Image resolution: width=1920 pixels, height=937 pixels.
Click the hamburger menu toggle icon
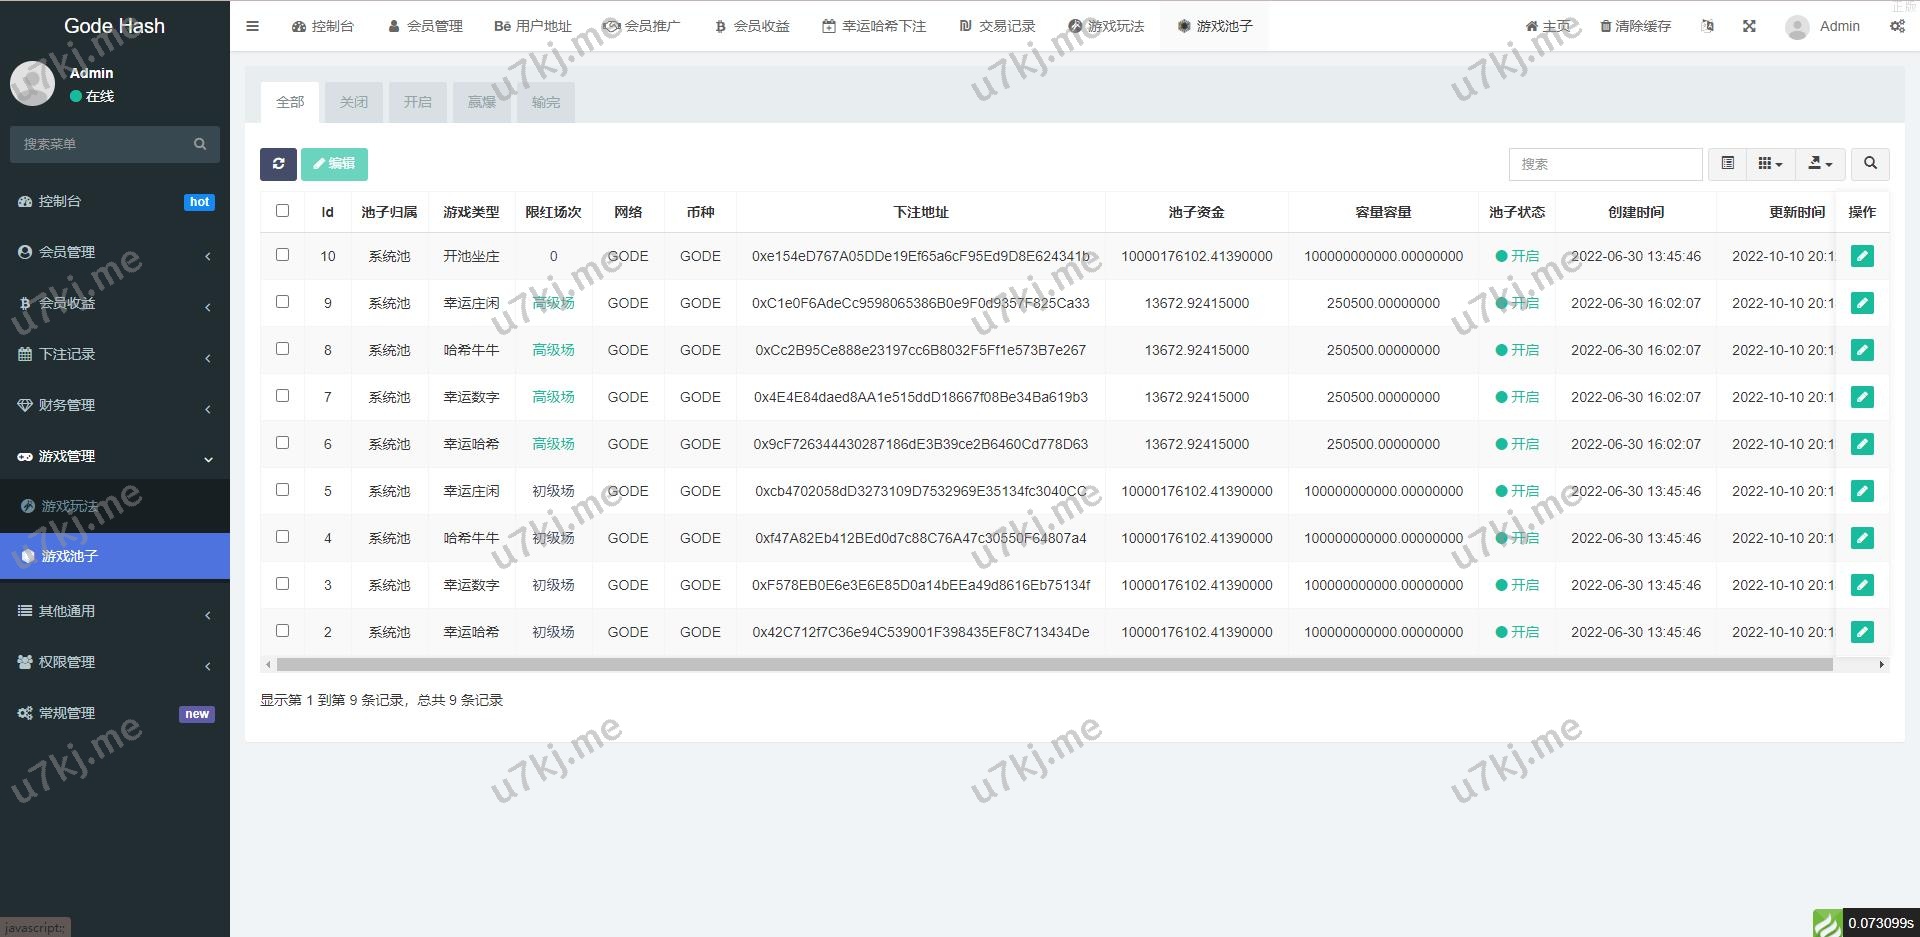pos(253,26)
